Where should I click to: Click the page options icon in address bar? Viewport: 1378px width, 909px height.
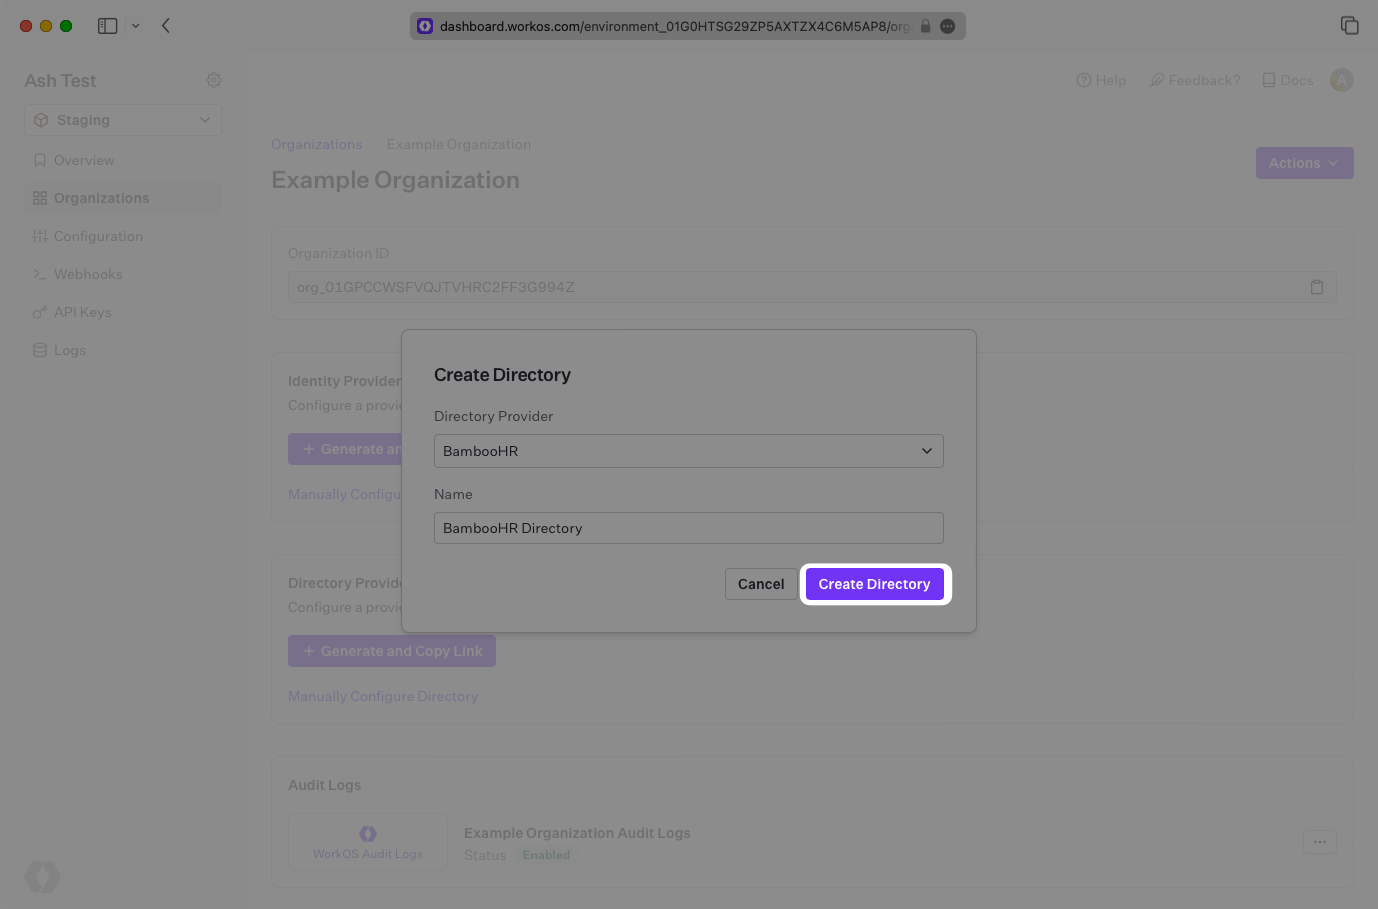[947, 26]
